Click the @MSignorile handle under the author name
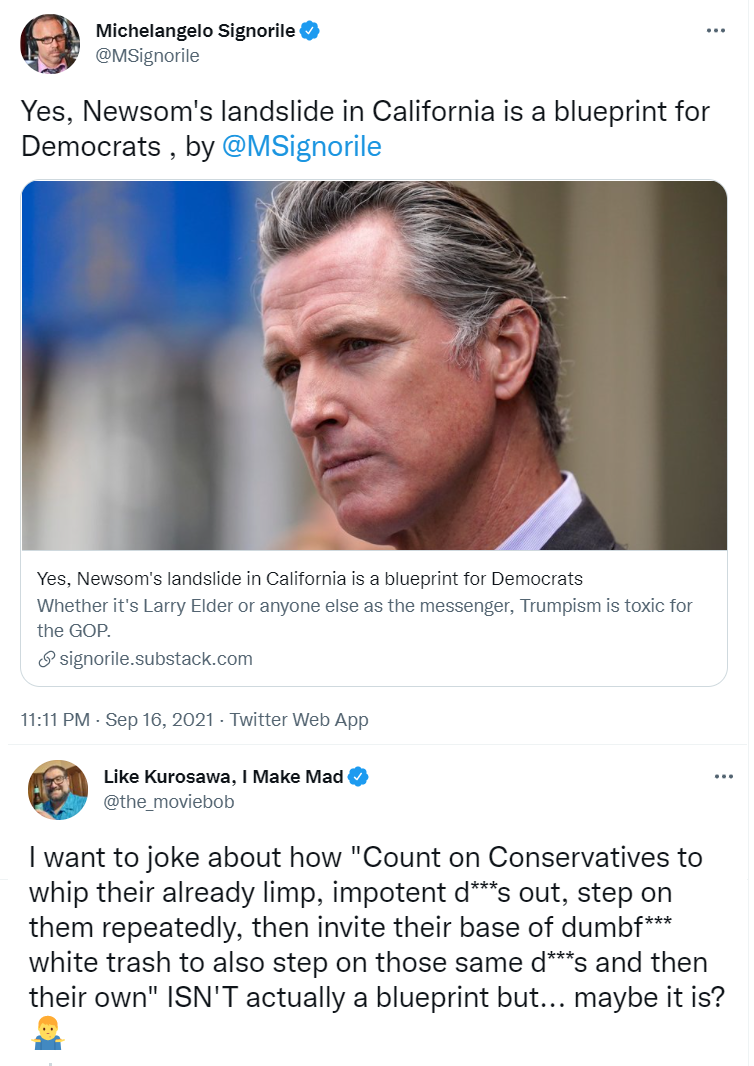This screenshot has width=754, height=1066. (147, 56)
